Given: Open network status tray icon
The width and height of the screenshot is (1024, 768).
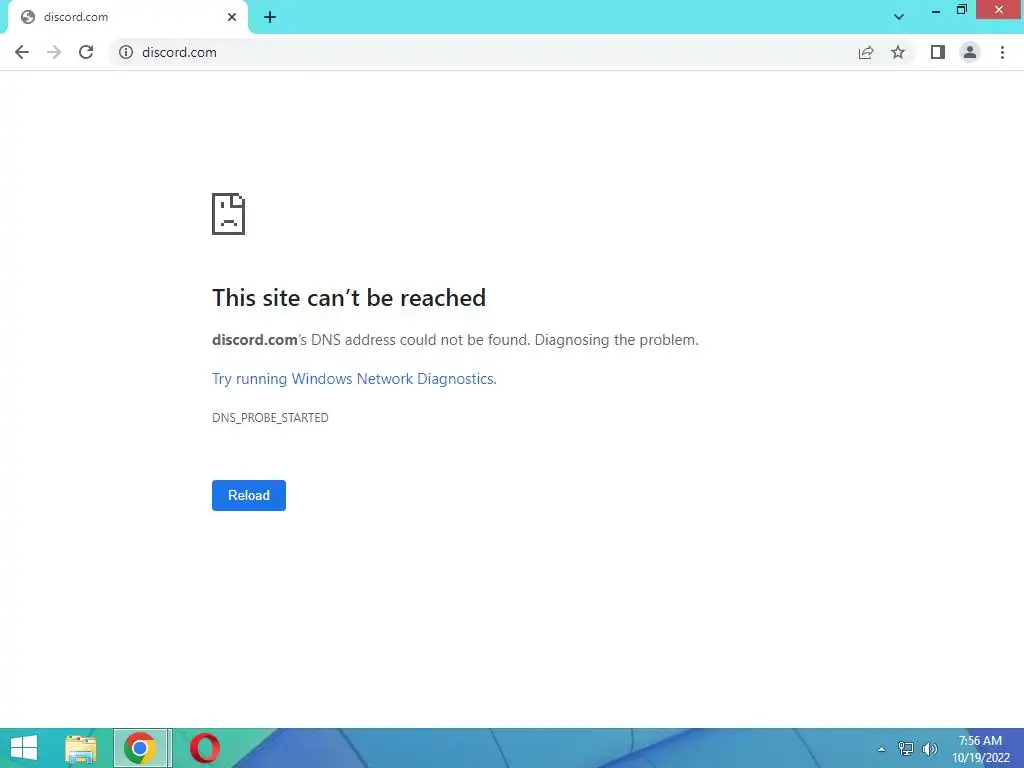Looking at the screenshot, I should [x=906, y=749].
